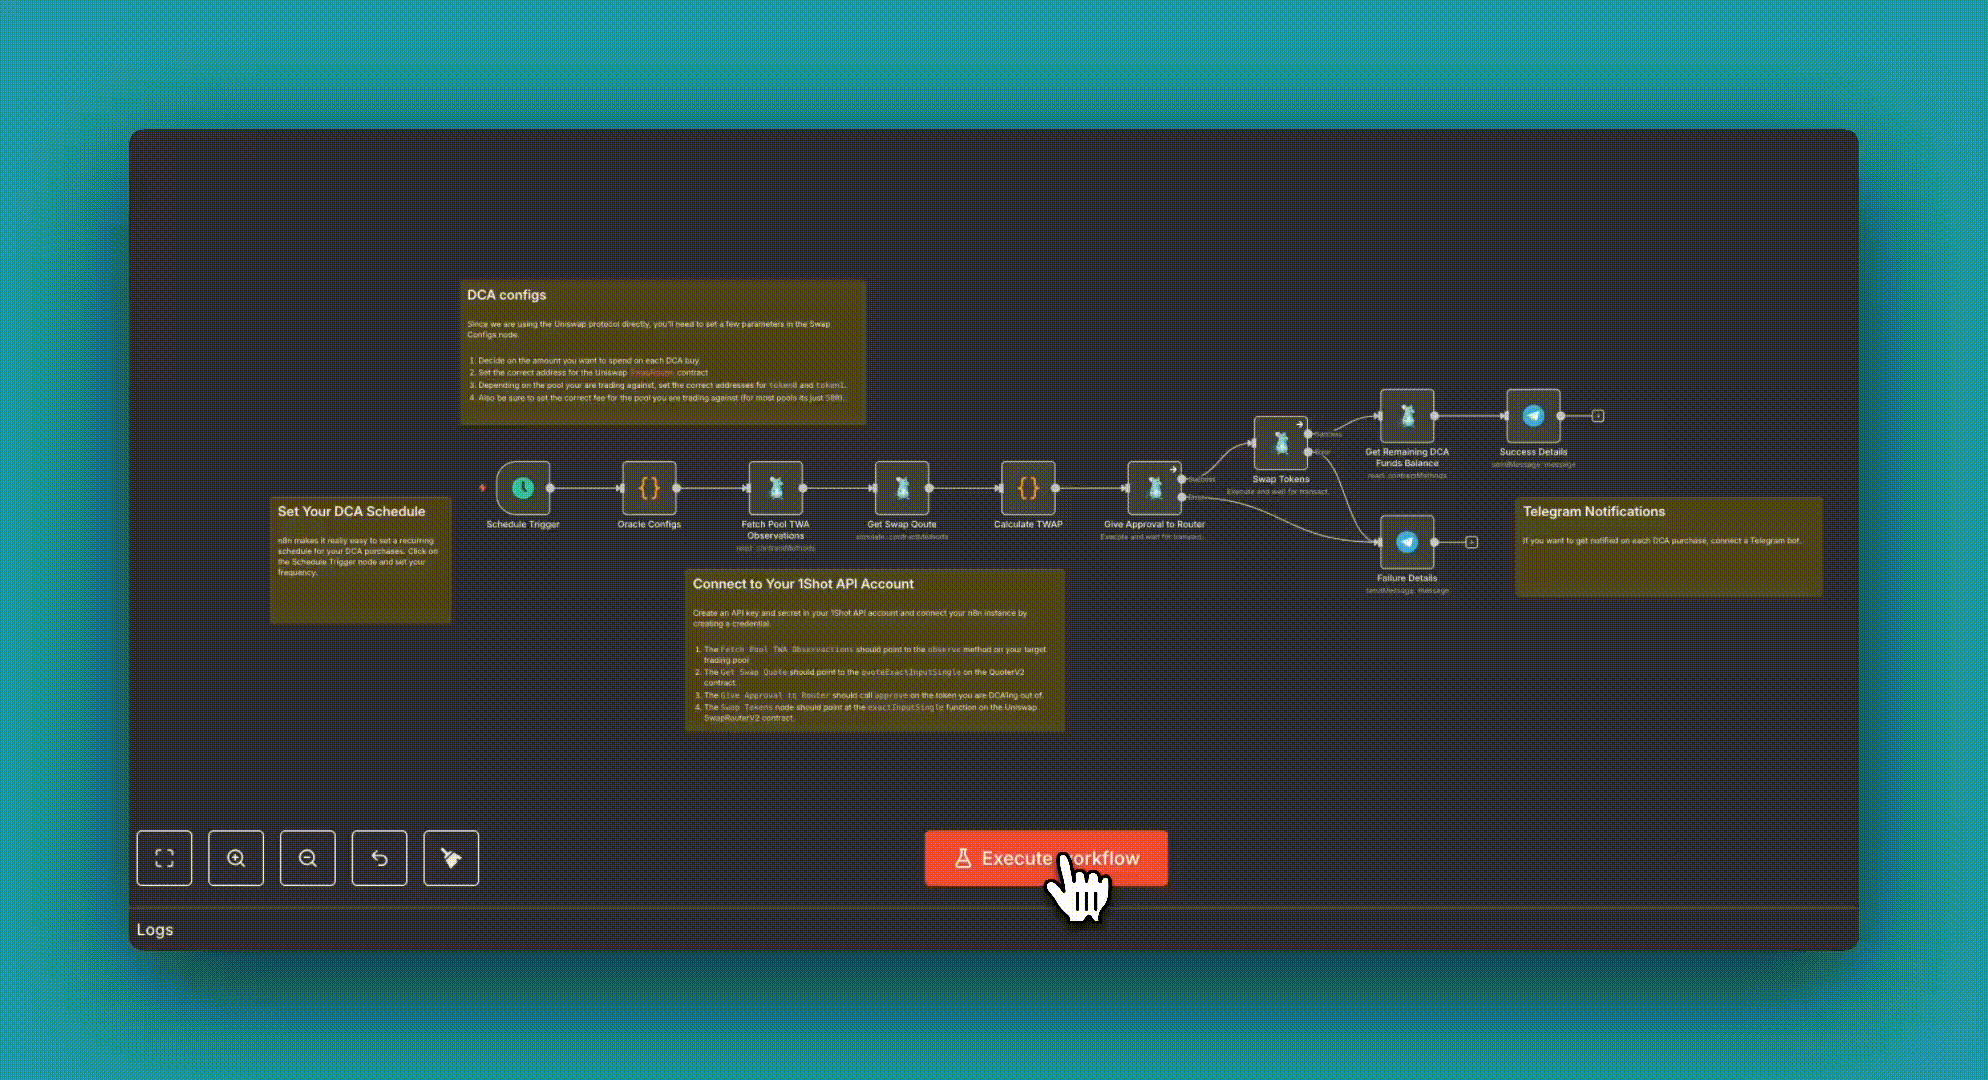Click the Calculate TWAP code node
The height and width of the screenshot is (1080, 1988).
click(x=1028, y=488)
